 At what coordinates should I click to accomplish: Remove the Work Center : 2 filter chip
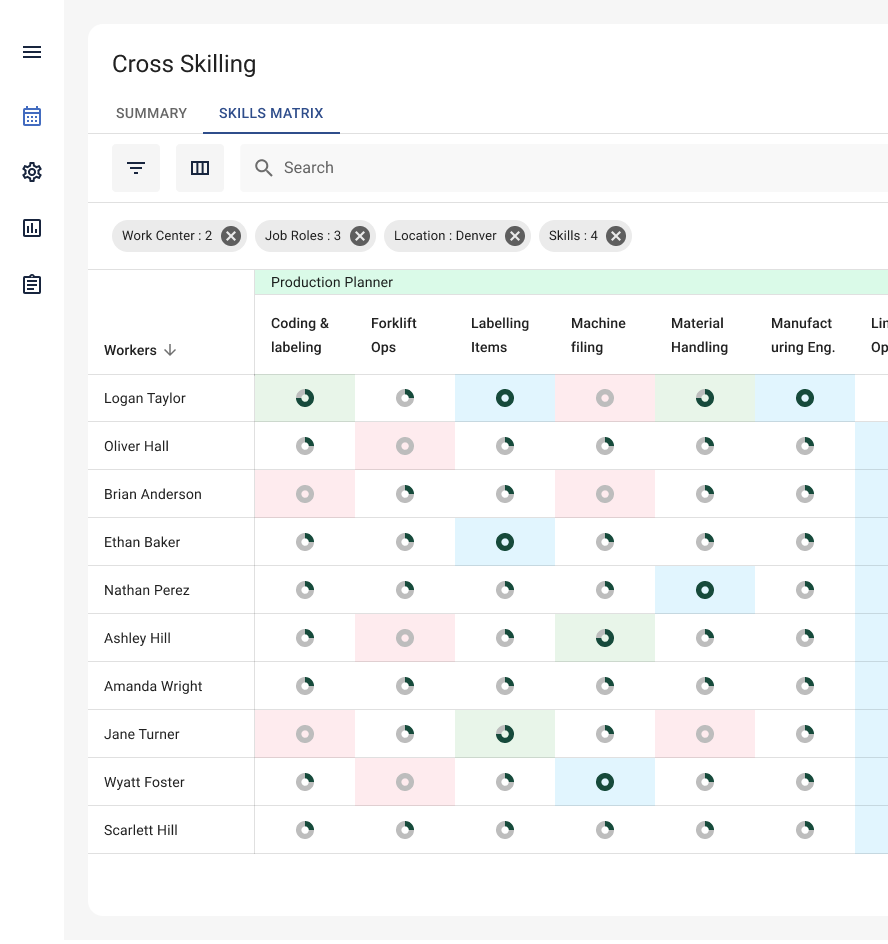tap(230, 236)
